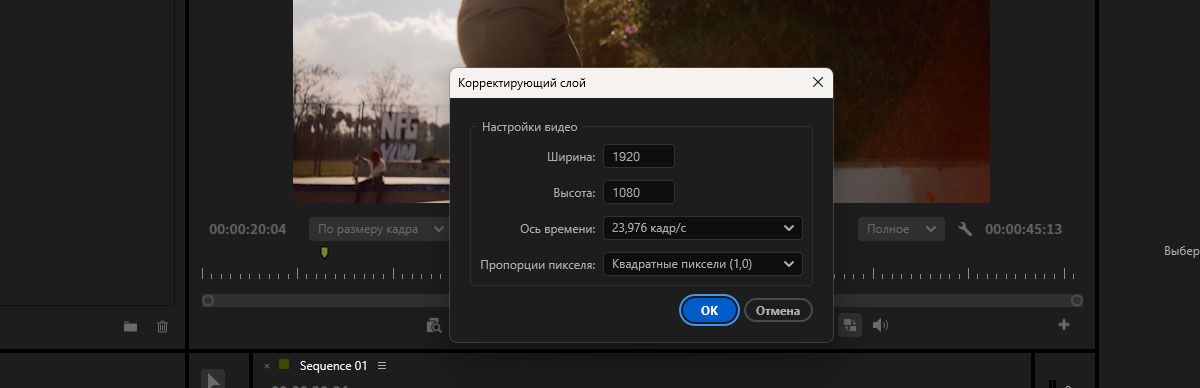Grab the left zoom scrollbar handle

click(208, 300)
